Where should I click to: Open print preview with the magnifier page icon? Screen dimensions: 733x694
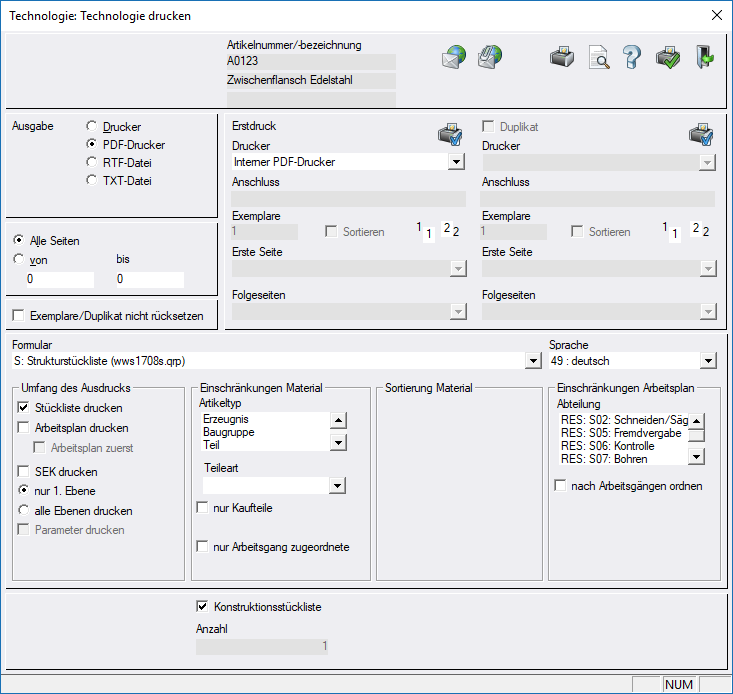(598, 58)
